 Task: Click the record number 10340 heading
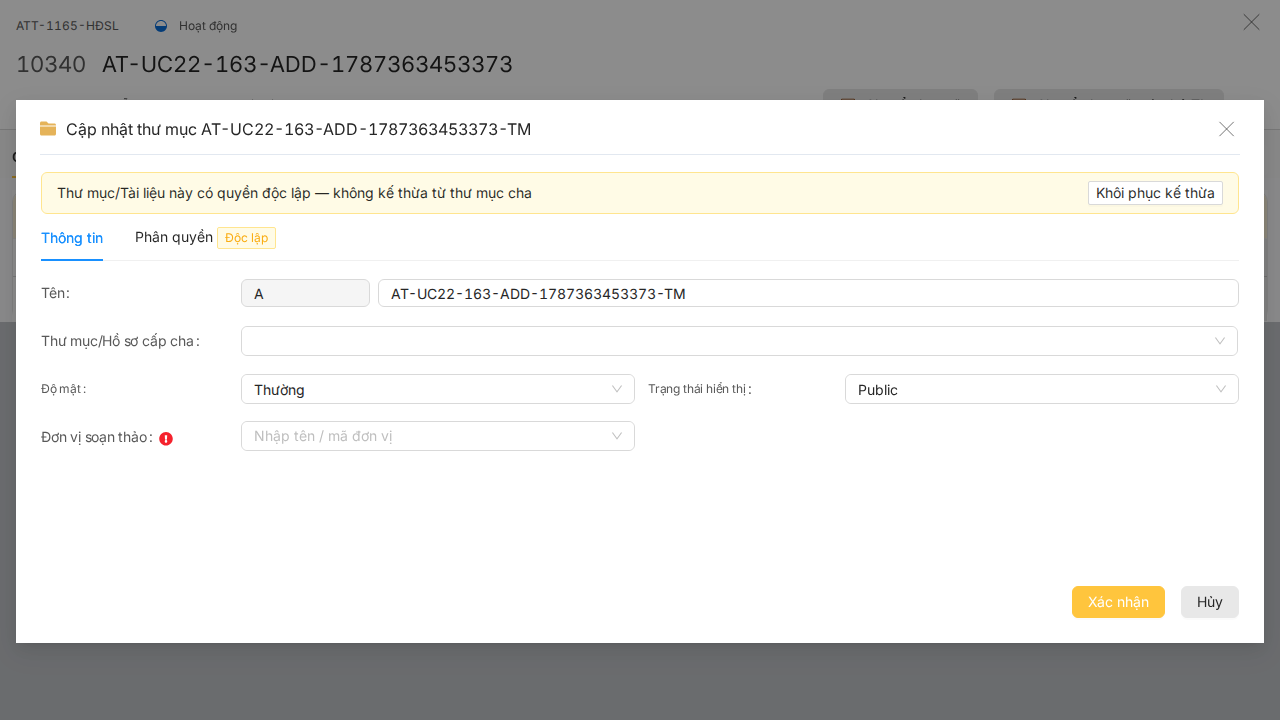pyautogui.click(x=51, y=64)
